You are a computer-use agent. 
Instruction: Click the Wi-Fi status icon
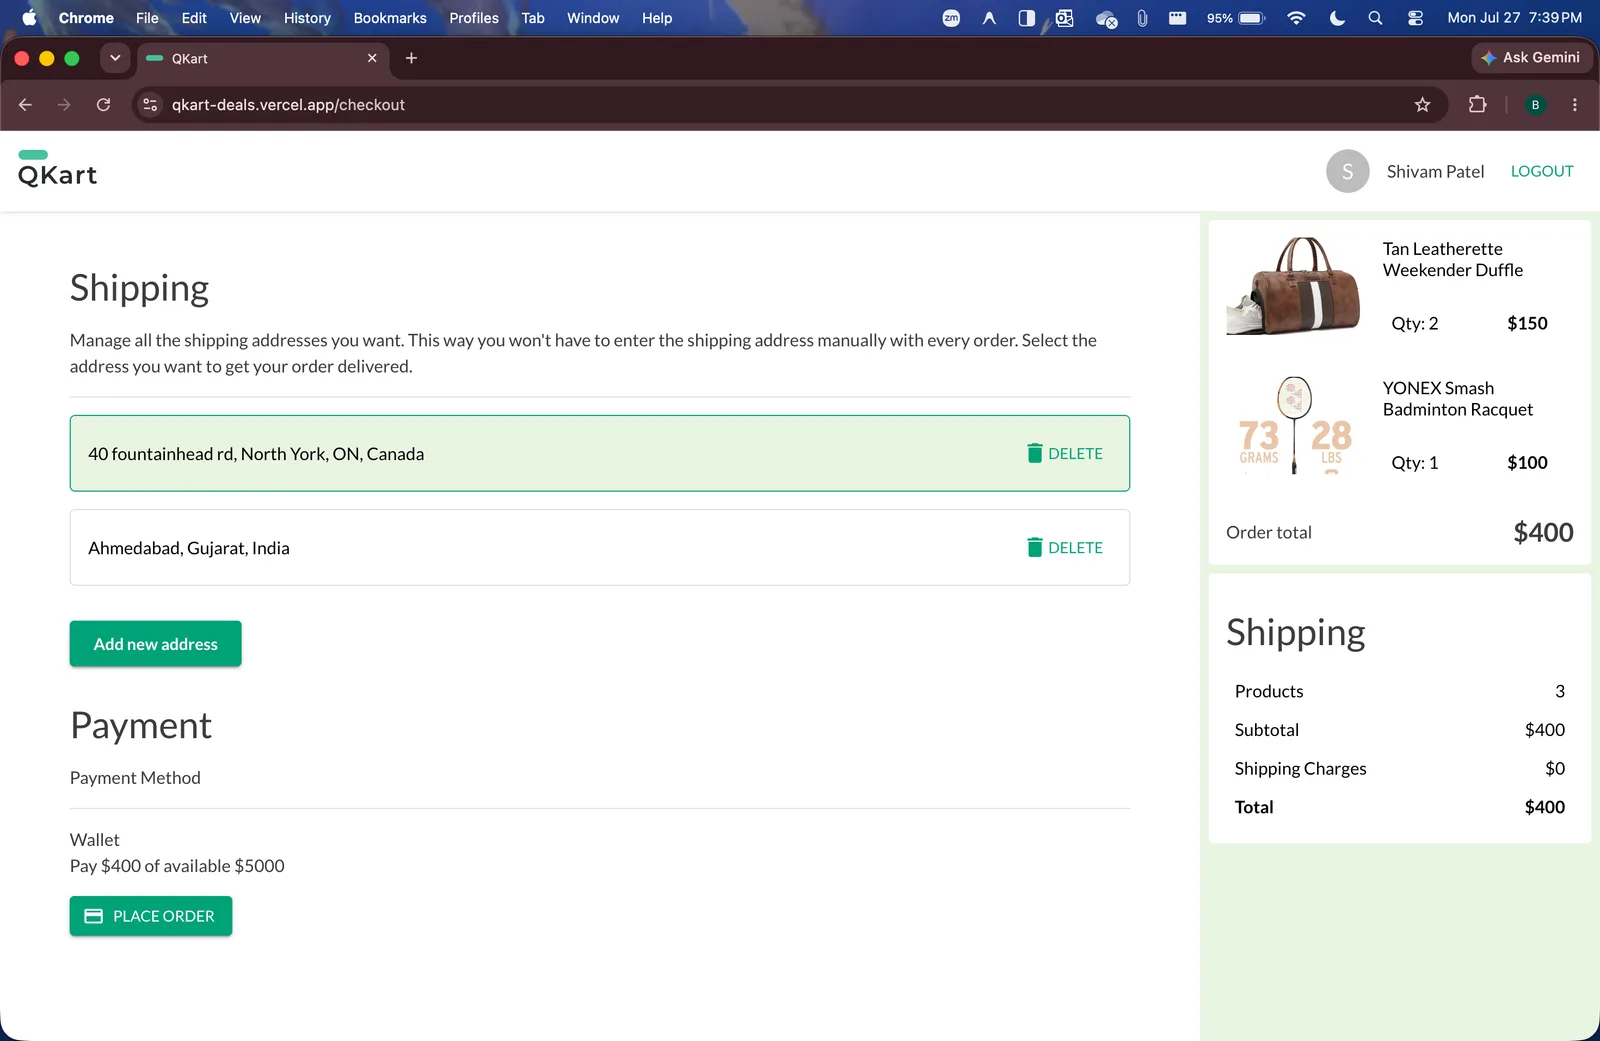tap(1296, 18)
